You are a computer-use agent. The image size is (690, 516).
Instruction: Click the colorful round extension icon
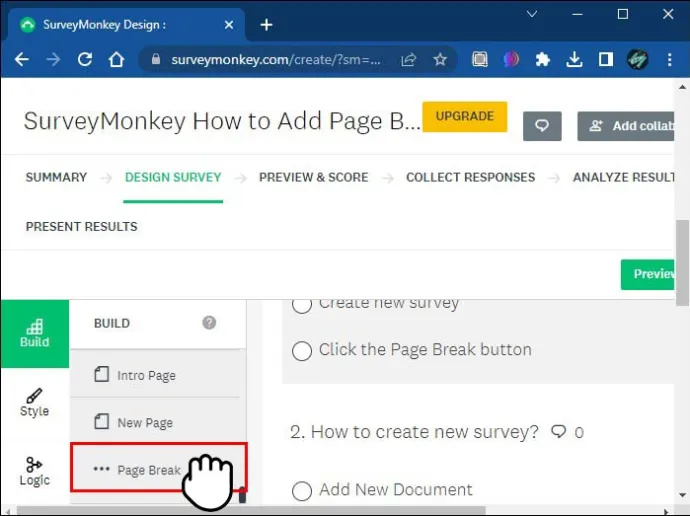tap(511, 59)
